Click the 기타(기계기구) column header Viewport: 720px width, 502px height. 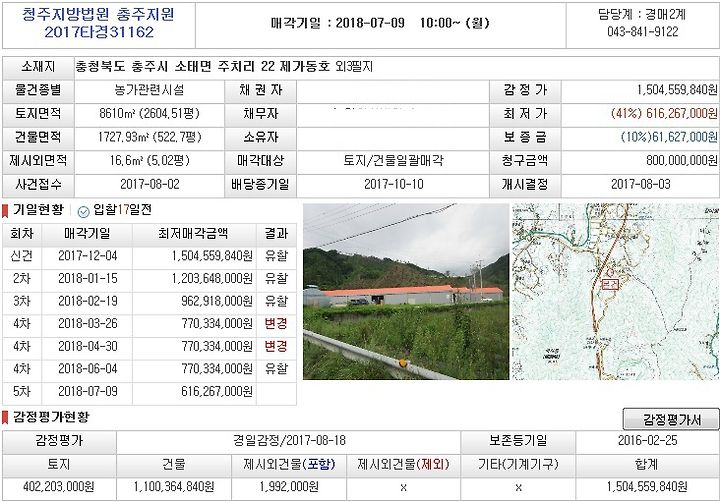[x=518, y=465]
